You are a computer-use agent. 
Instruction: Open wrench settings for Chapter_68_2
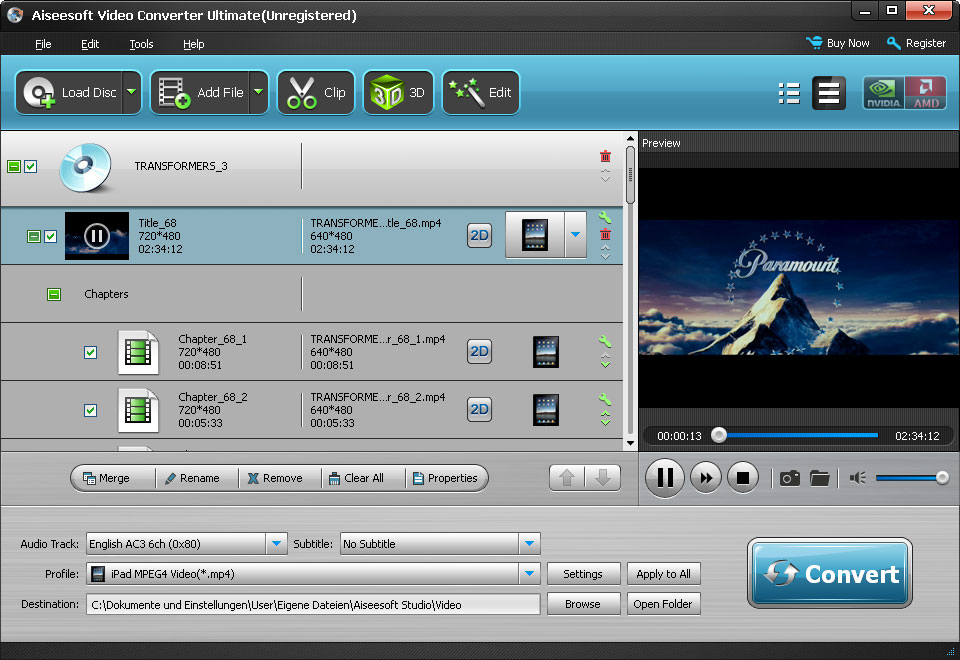605,399
